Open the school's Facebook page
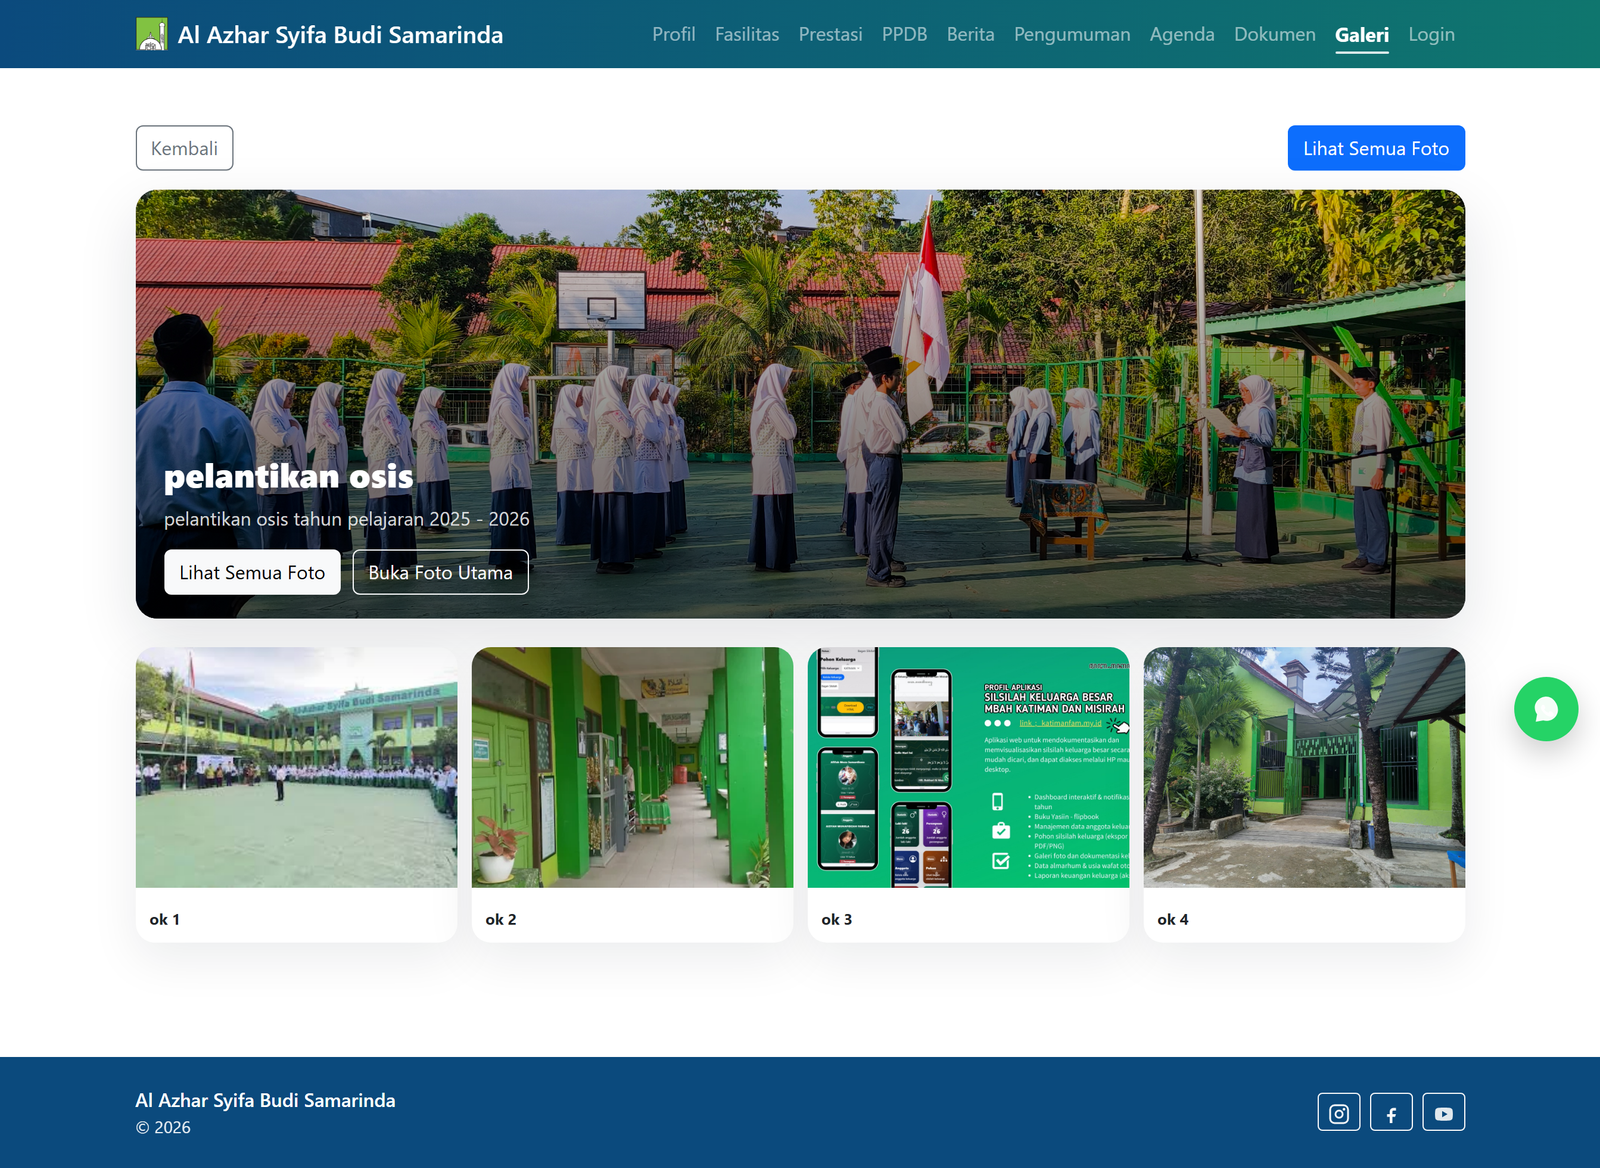The height and width of the screenshot is (1168, 1600). (1391, 1111)
